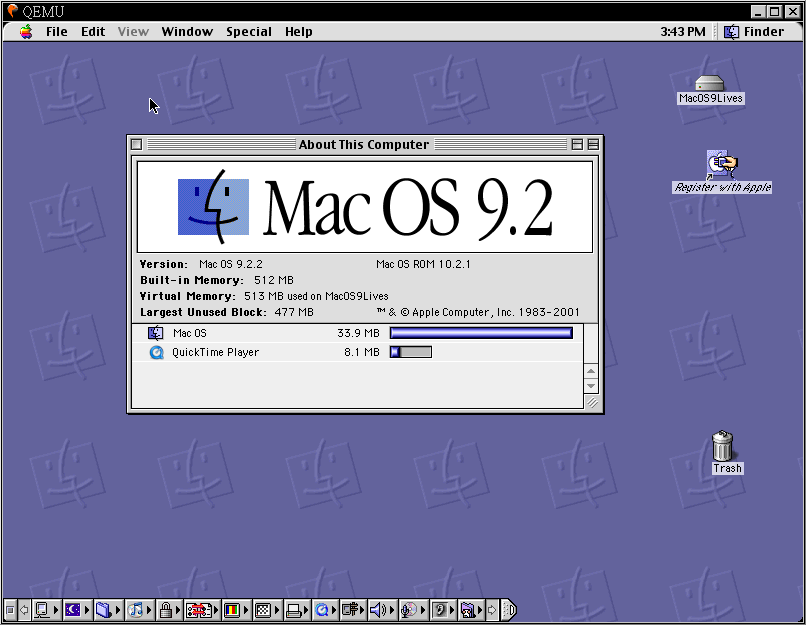This screenshot has height=625, width=806.
Task: Click the 'Mac OS' name in memory list
Action: (x=190, y=333)
